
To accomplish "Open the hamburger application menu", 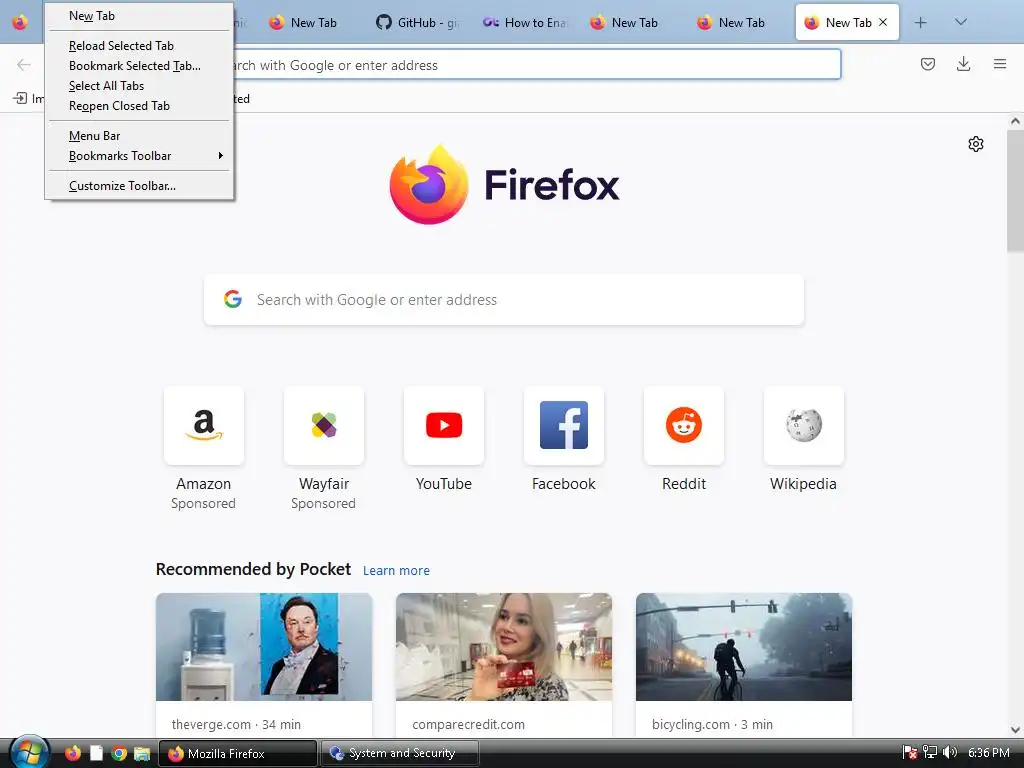I will tap(1000, 64).
